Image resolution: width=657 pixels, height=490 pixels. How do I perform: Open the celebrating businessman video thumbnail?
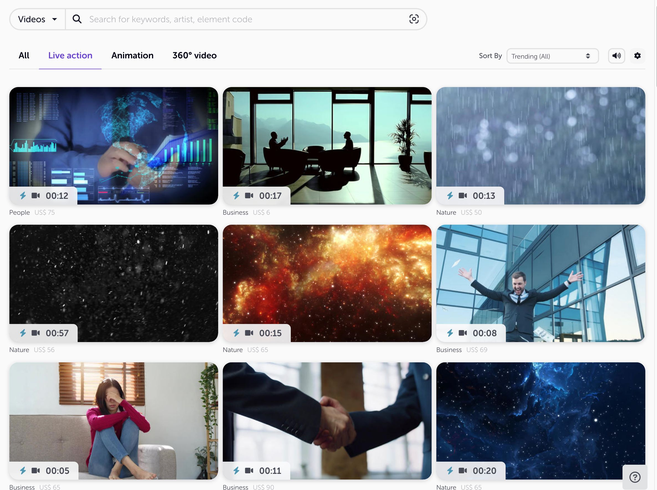click(x=541, y=283)
